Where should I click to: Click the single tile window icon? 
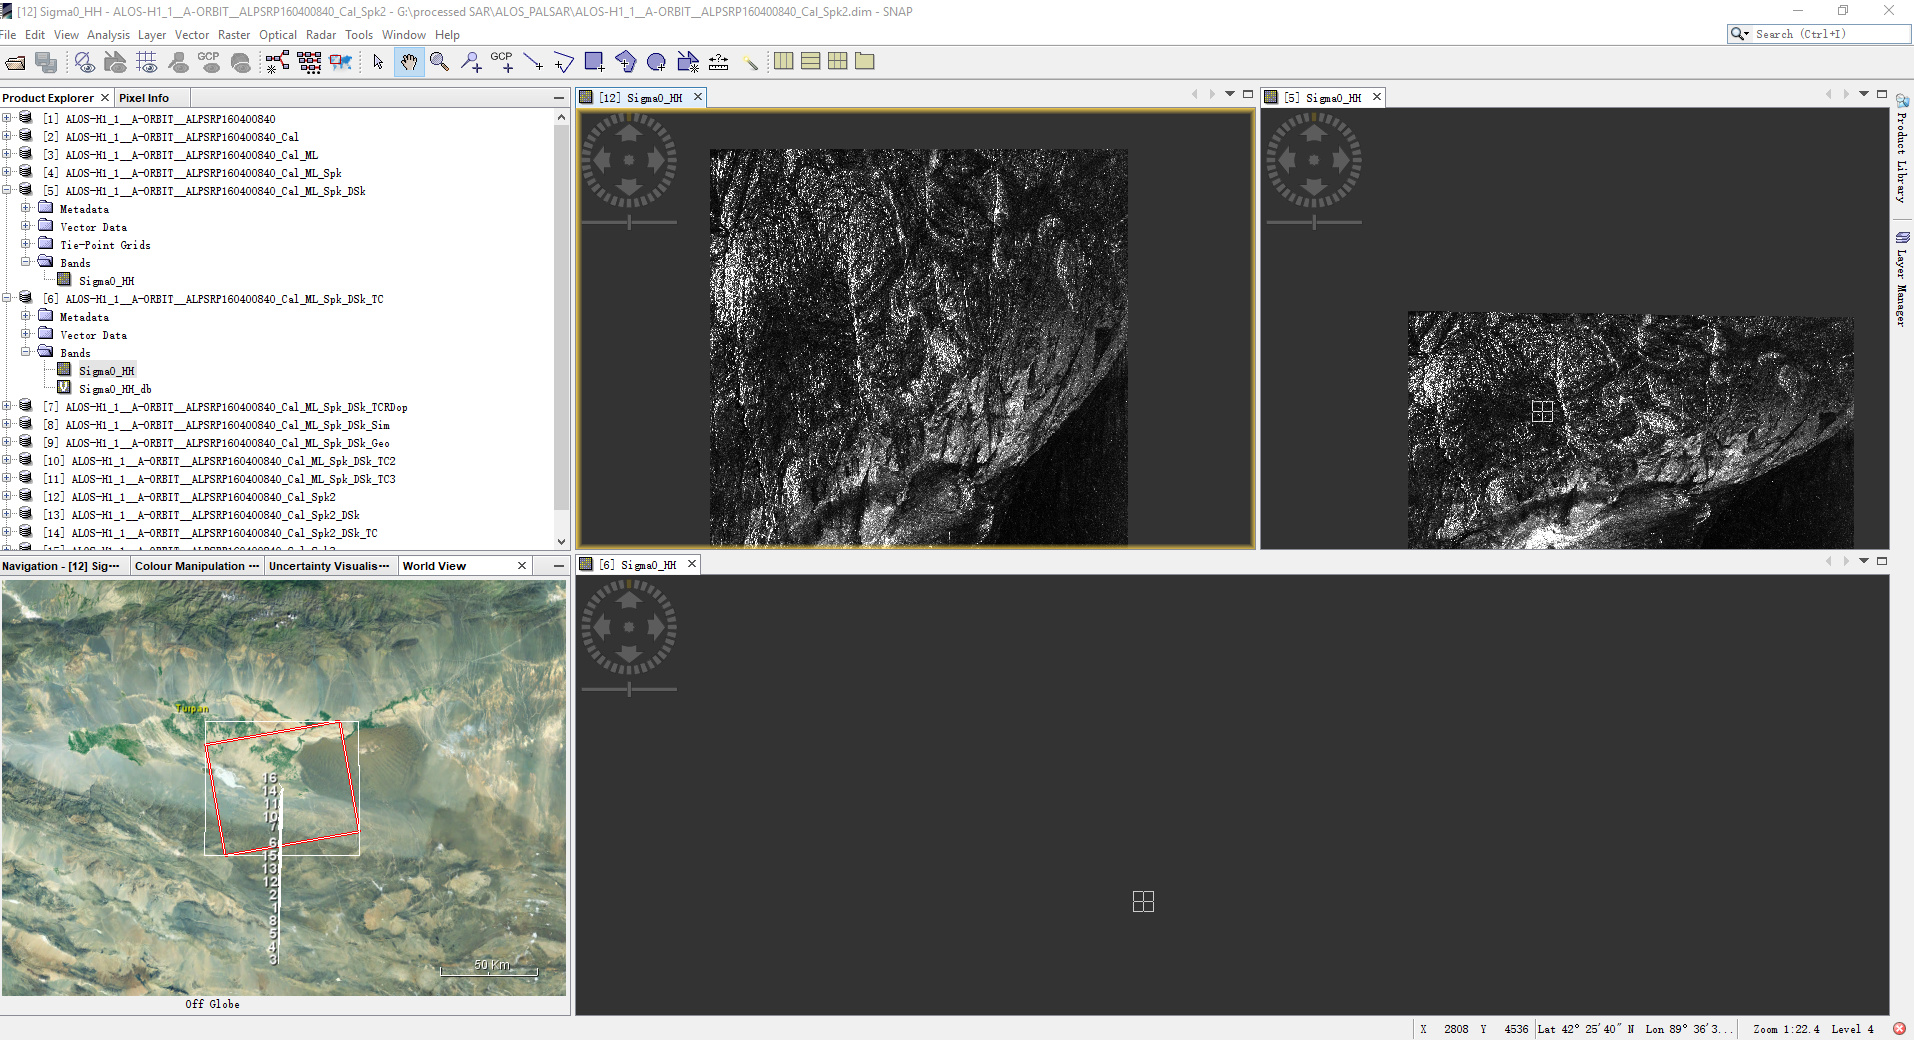[865, 61]
